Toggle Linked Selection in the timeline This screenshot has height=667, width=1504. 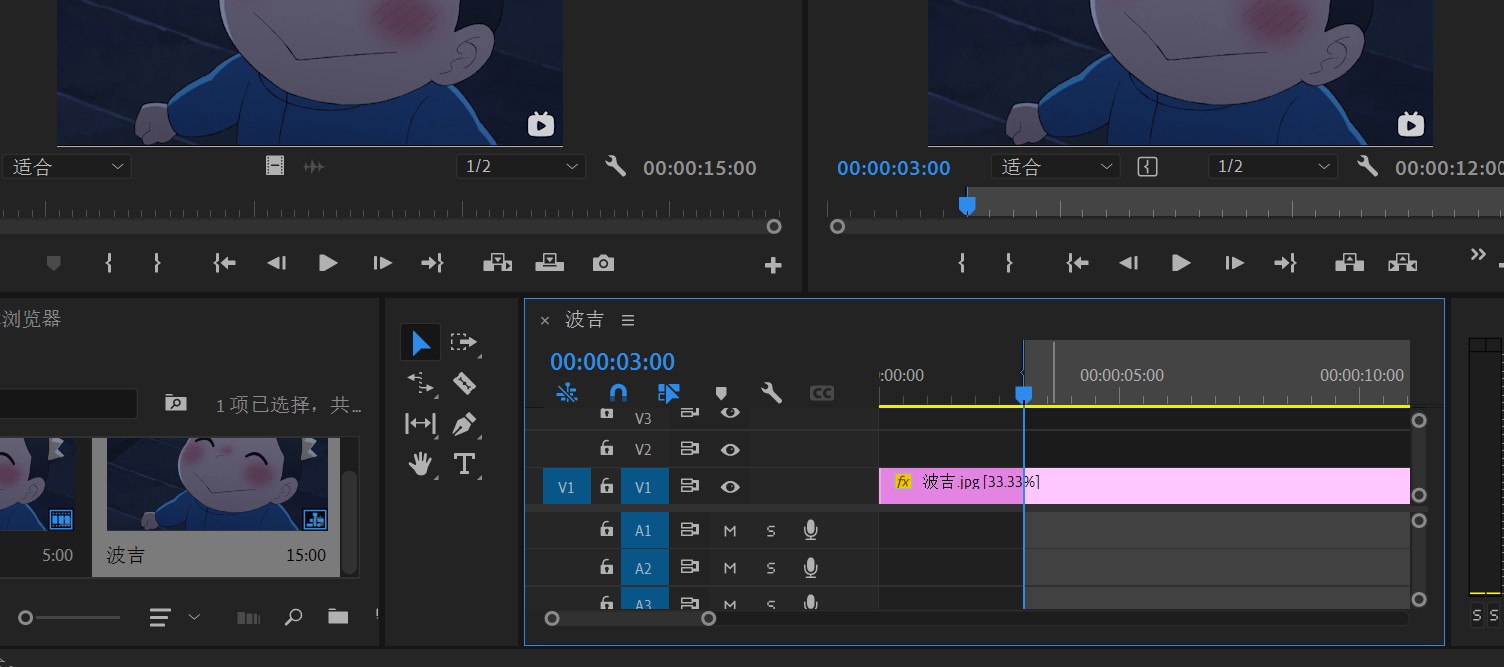(669, 393)
